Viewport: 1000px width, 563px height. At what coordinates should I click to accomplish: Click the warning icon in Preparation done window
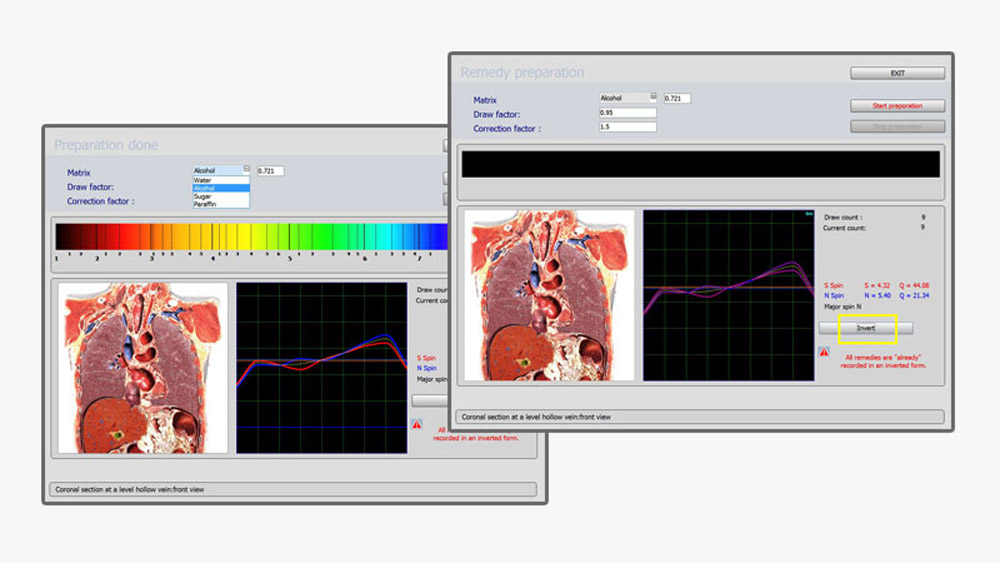416,424
